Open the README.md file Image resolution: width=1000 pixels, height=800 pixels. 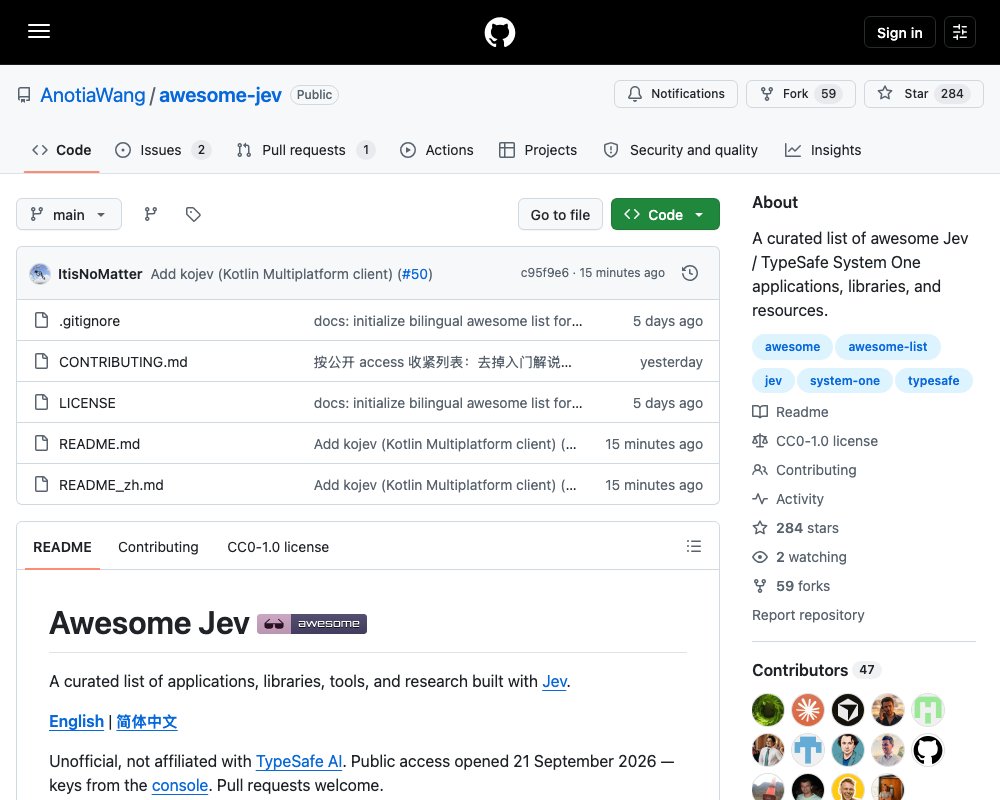[99, 444]
